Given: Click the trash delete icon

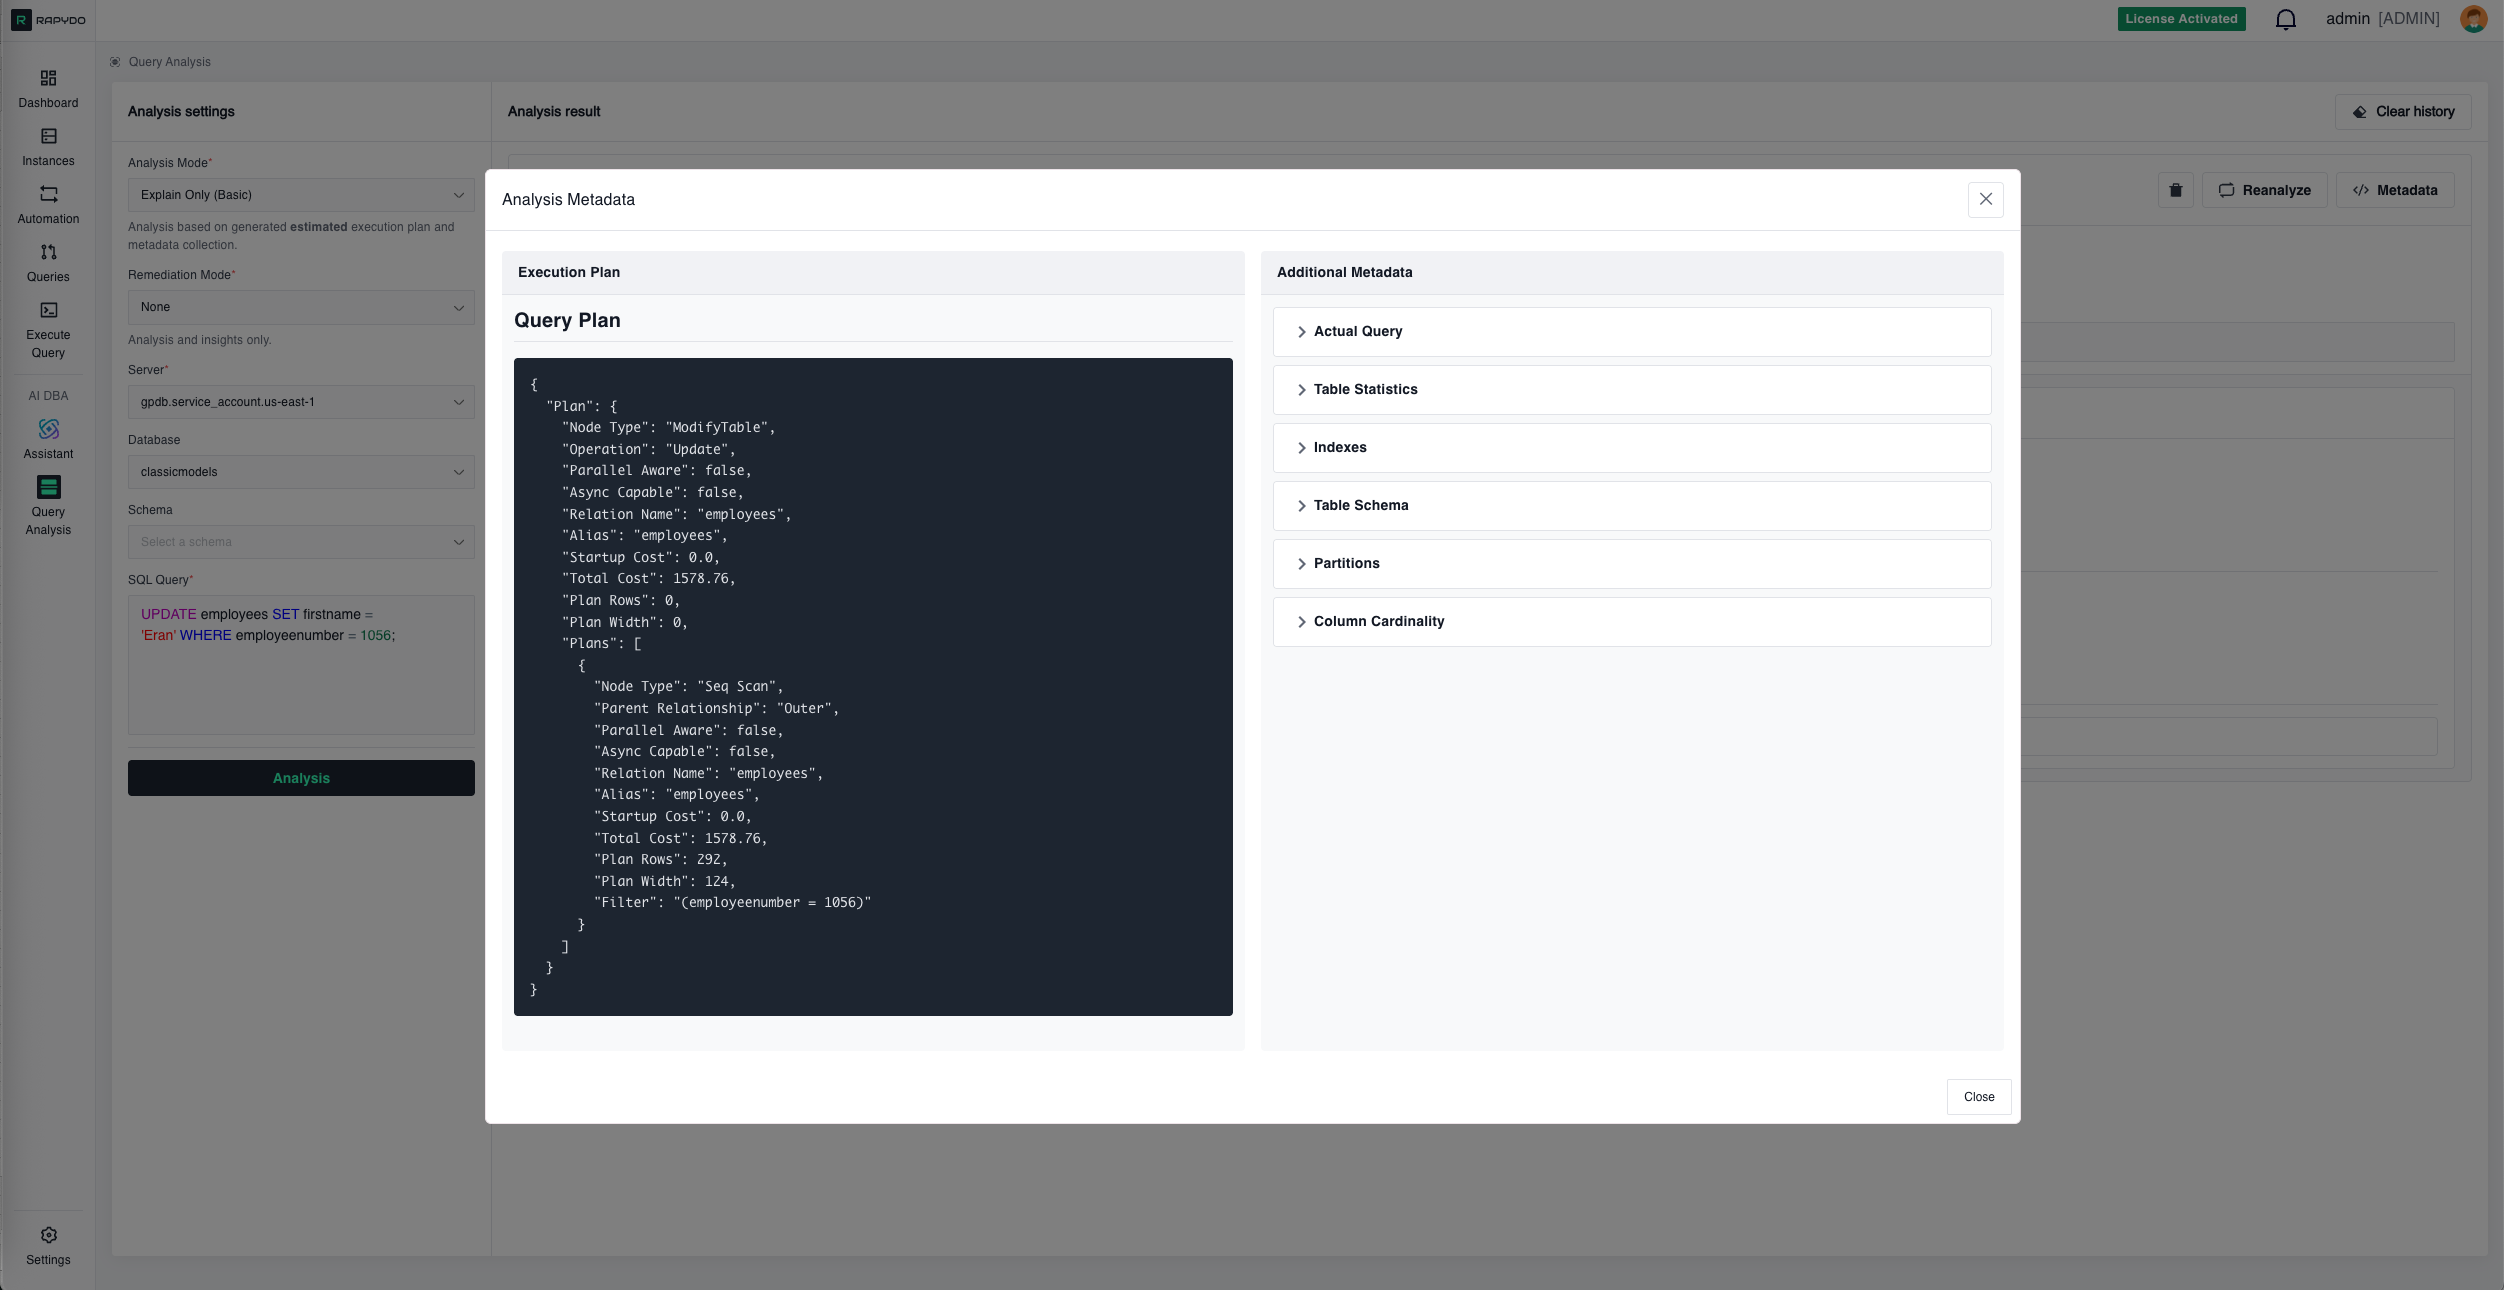Looking at the screenshot, I should click(x=2175, y=190).
